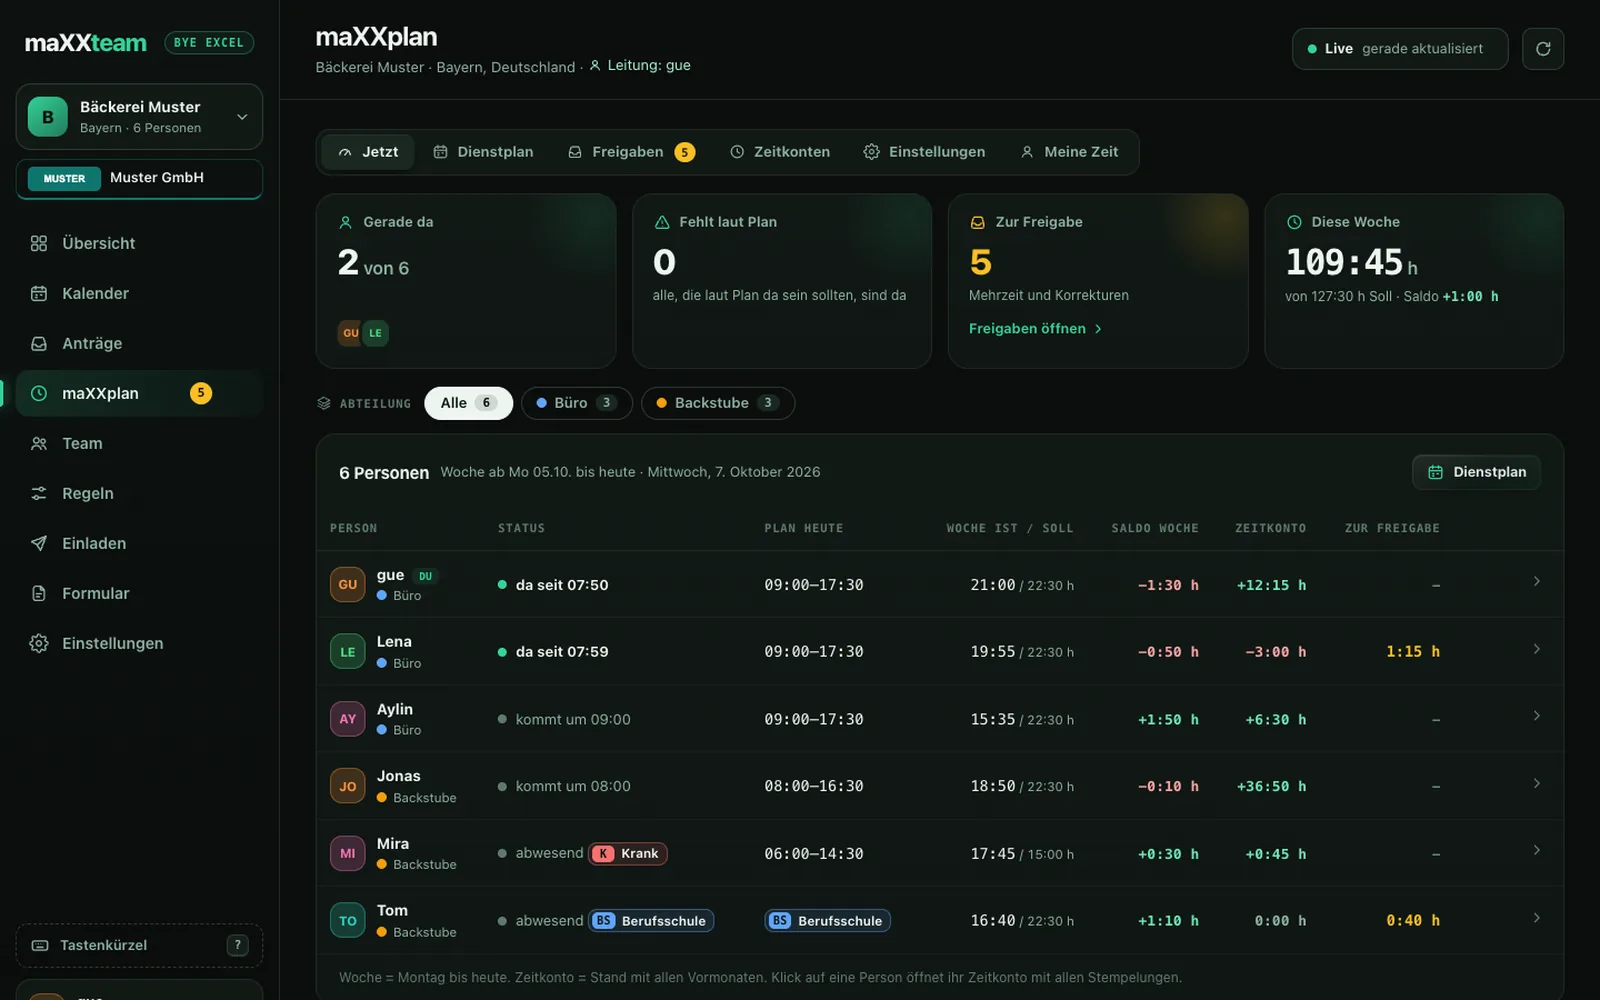
Task: Switch to the Meine Zeit tab
Action: pyautogui.click(x=1069, y=152)
